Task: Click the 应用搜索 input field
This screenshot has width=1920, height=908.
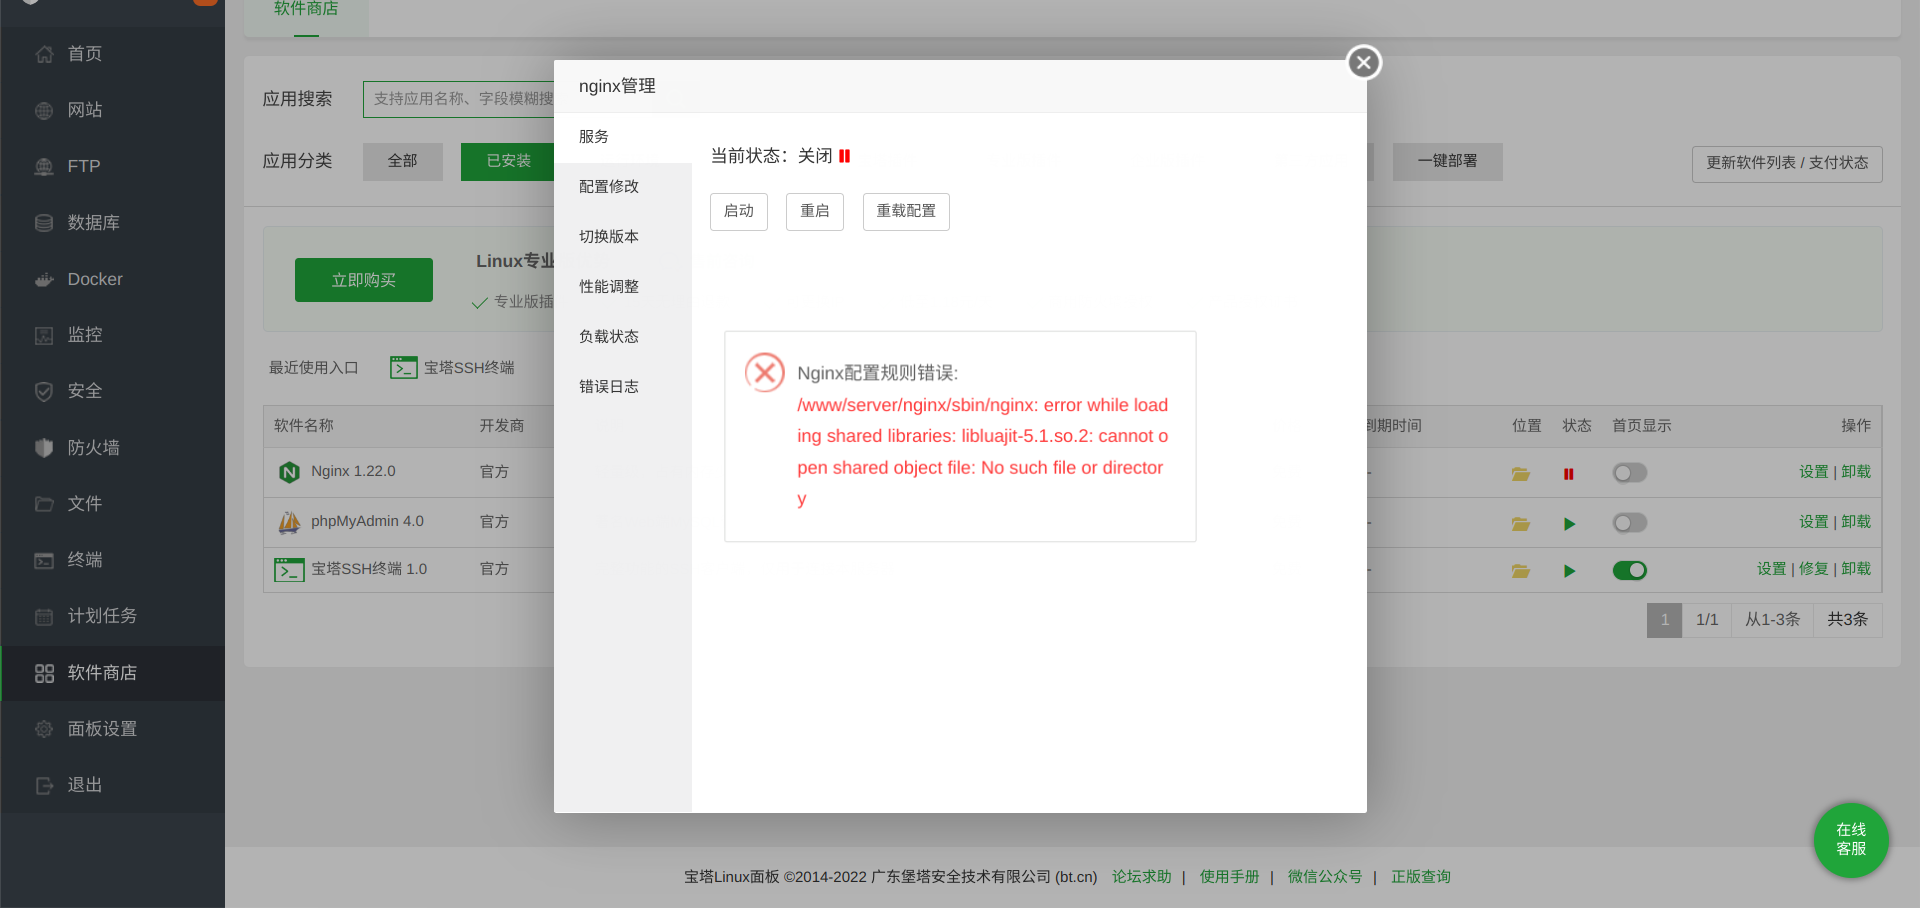Action: pos(459,99)
